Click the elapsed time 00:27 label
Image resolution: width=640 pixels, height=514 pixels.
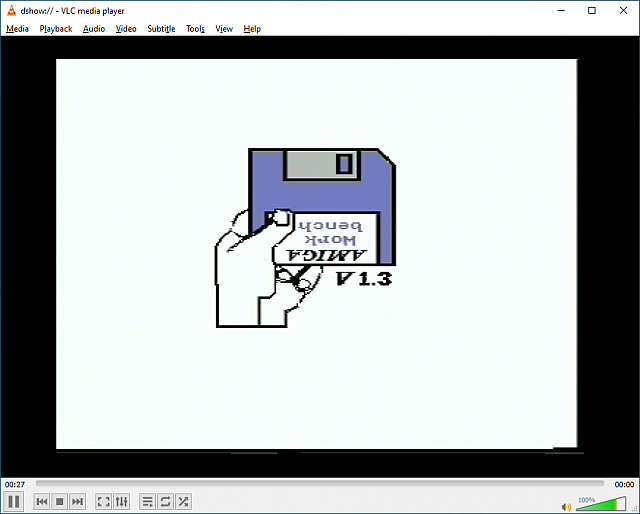point(15,485)
